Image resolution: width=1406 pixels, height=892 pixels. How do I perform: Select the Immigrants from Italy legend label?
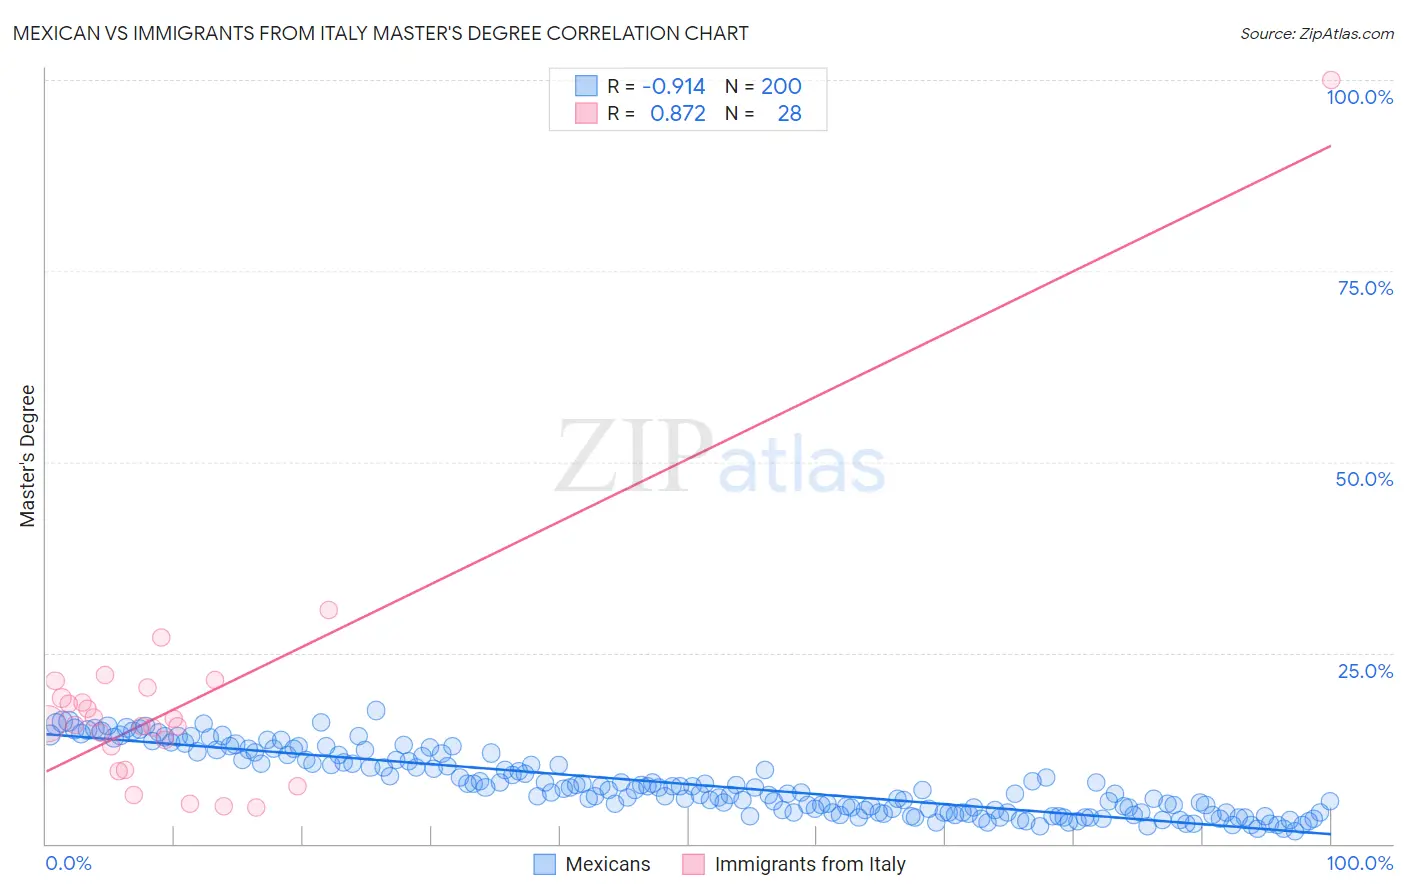(810, 864)
